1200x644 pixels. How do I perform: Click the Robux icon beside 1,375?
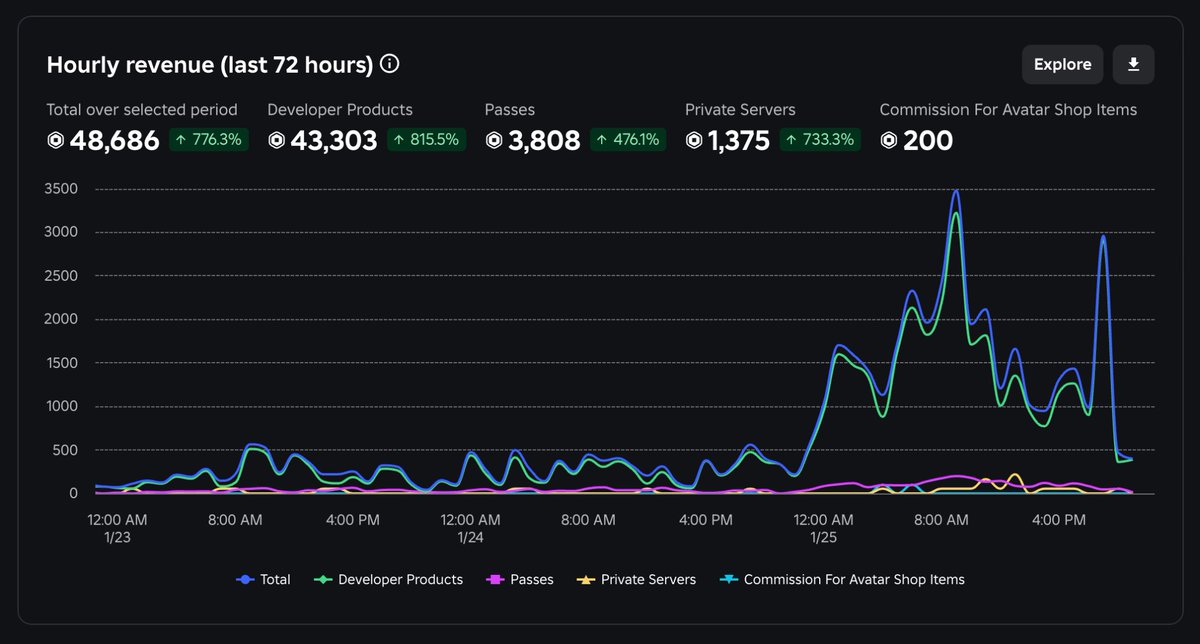pyautogui.click(x=694, y=140)
